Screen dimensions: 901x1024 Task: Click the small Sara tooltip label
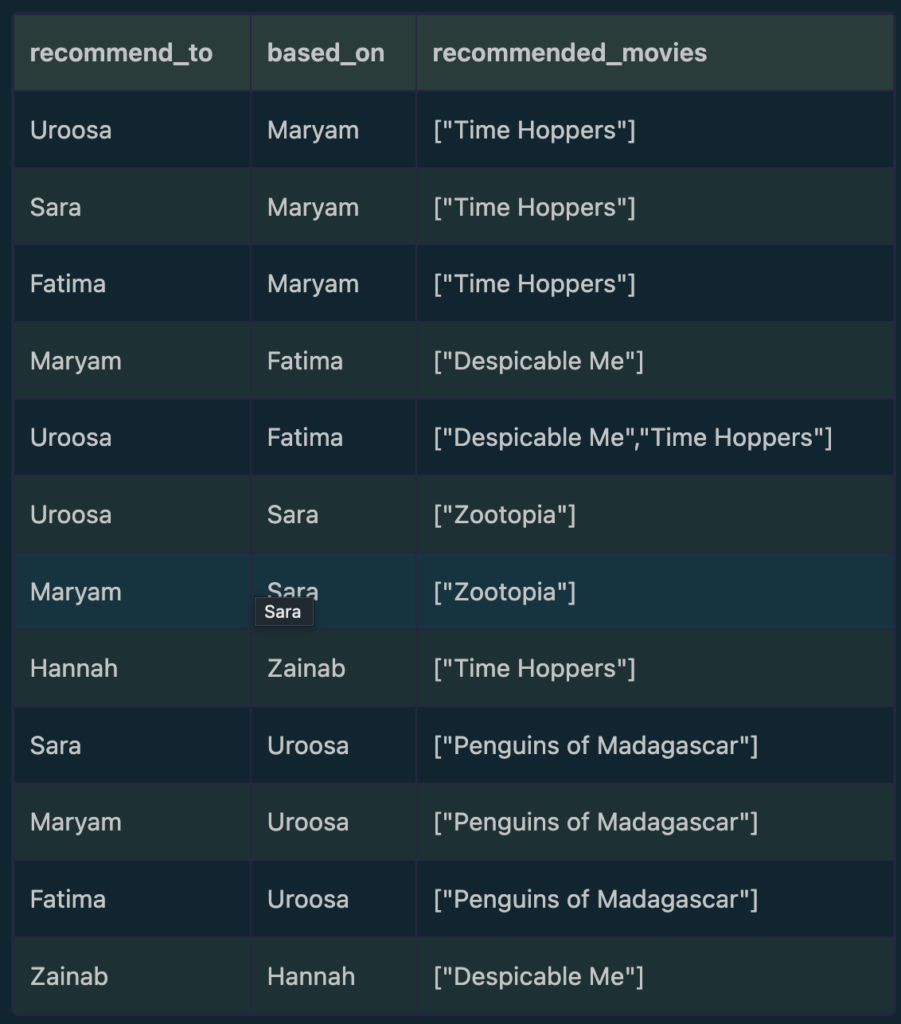click(283, 612)
